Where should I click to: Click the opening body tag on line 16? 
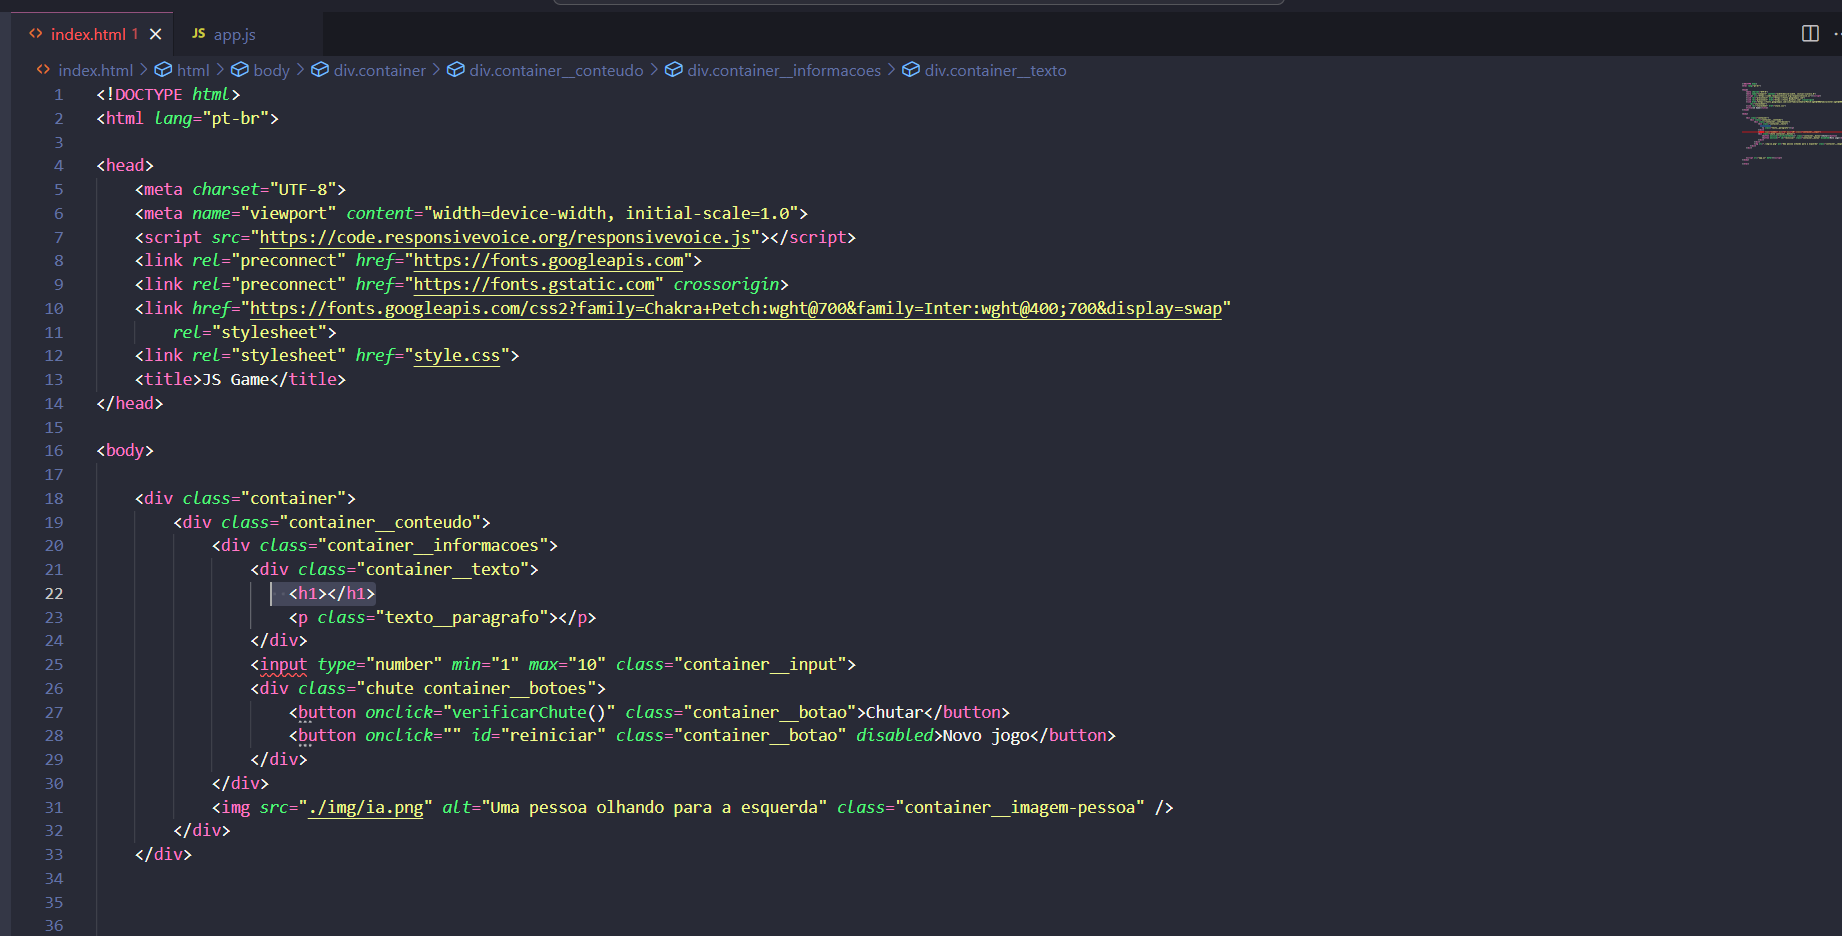tap(125, 451)
